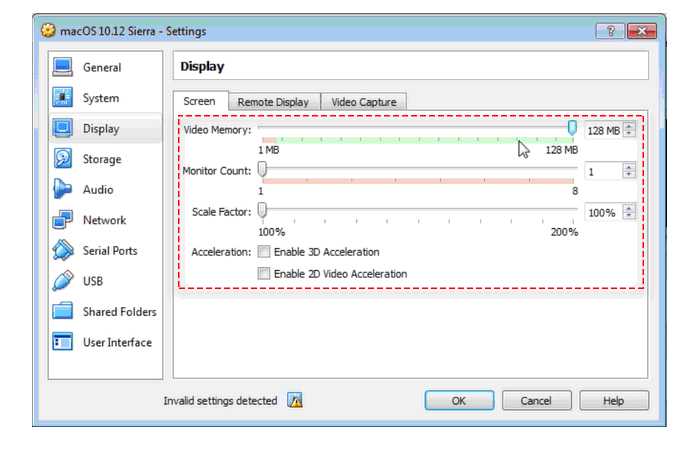Click the Network label in settings list
This screenshot has width=697, height=454.
pos(104,220)
